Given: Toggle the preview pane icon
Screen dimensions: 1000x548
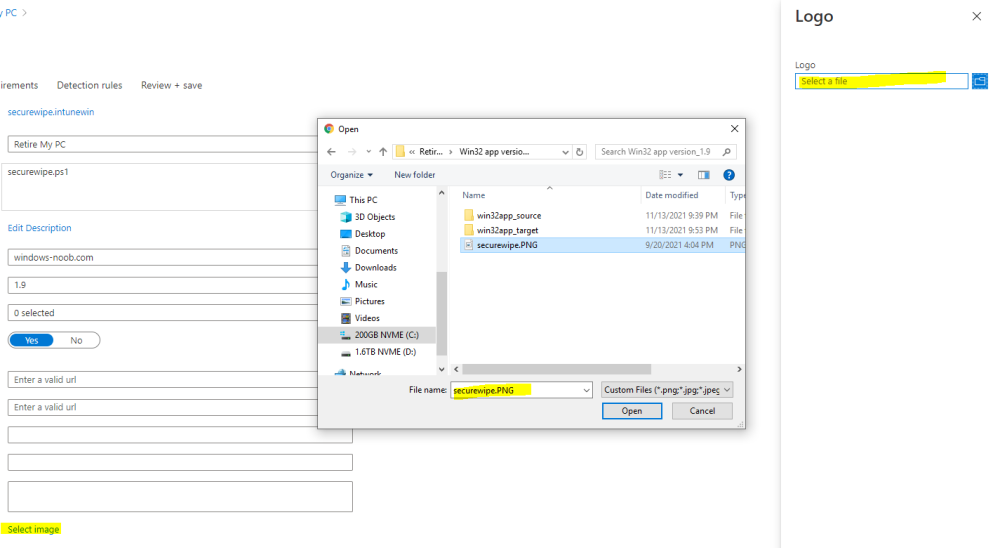Looking at the screenshot, I should click(703, 175).
